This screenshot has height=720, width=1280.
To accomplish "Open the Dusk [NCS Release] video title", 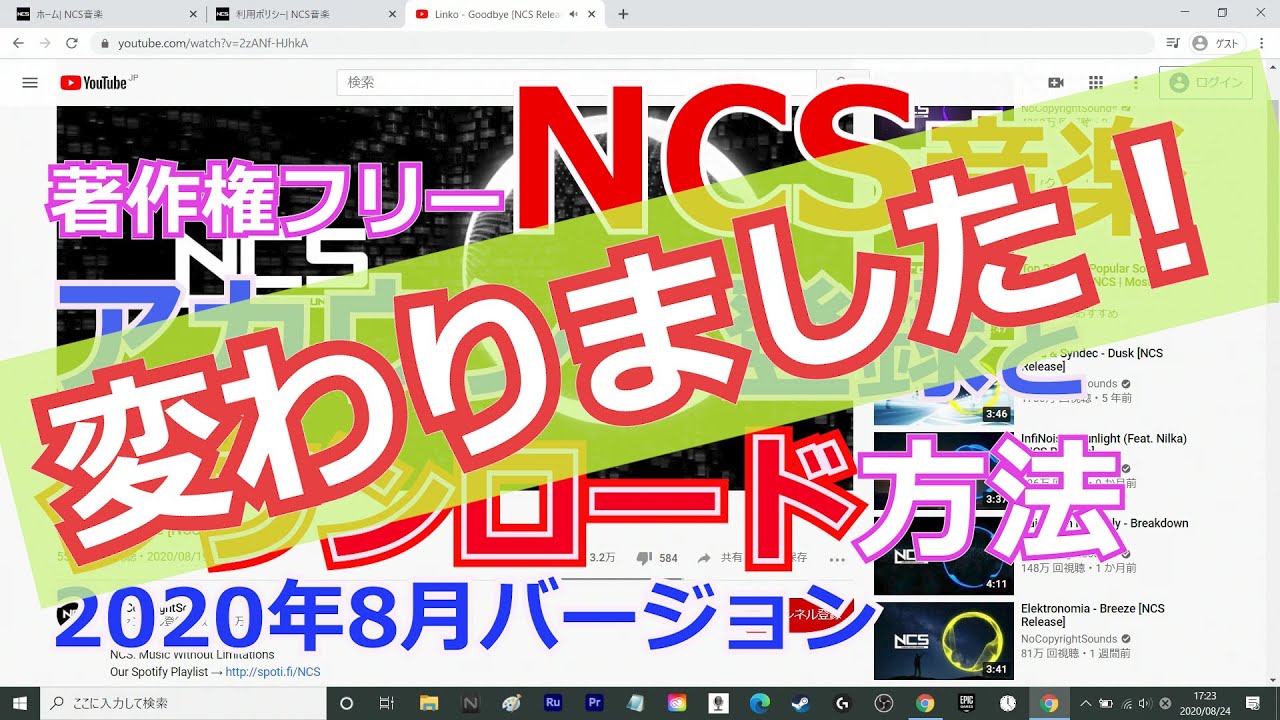I will coord(1093,360).
